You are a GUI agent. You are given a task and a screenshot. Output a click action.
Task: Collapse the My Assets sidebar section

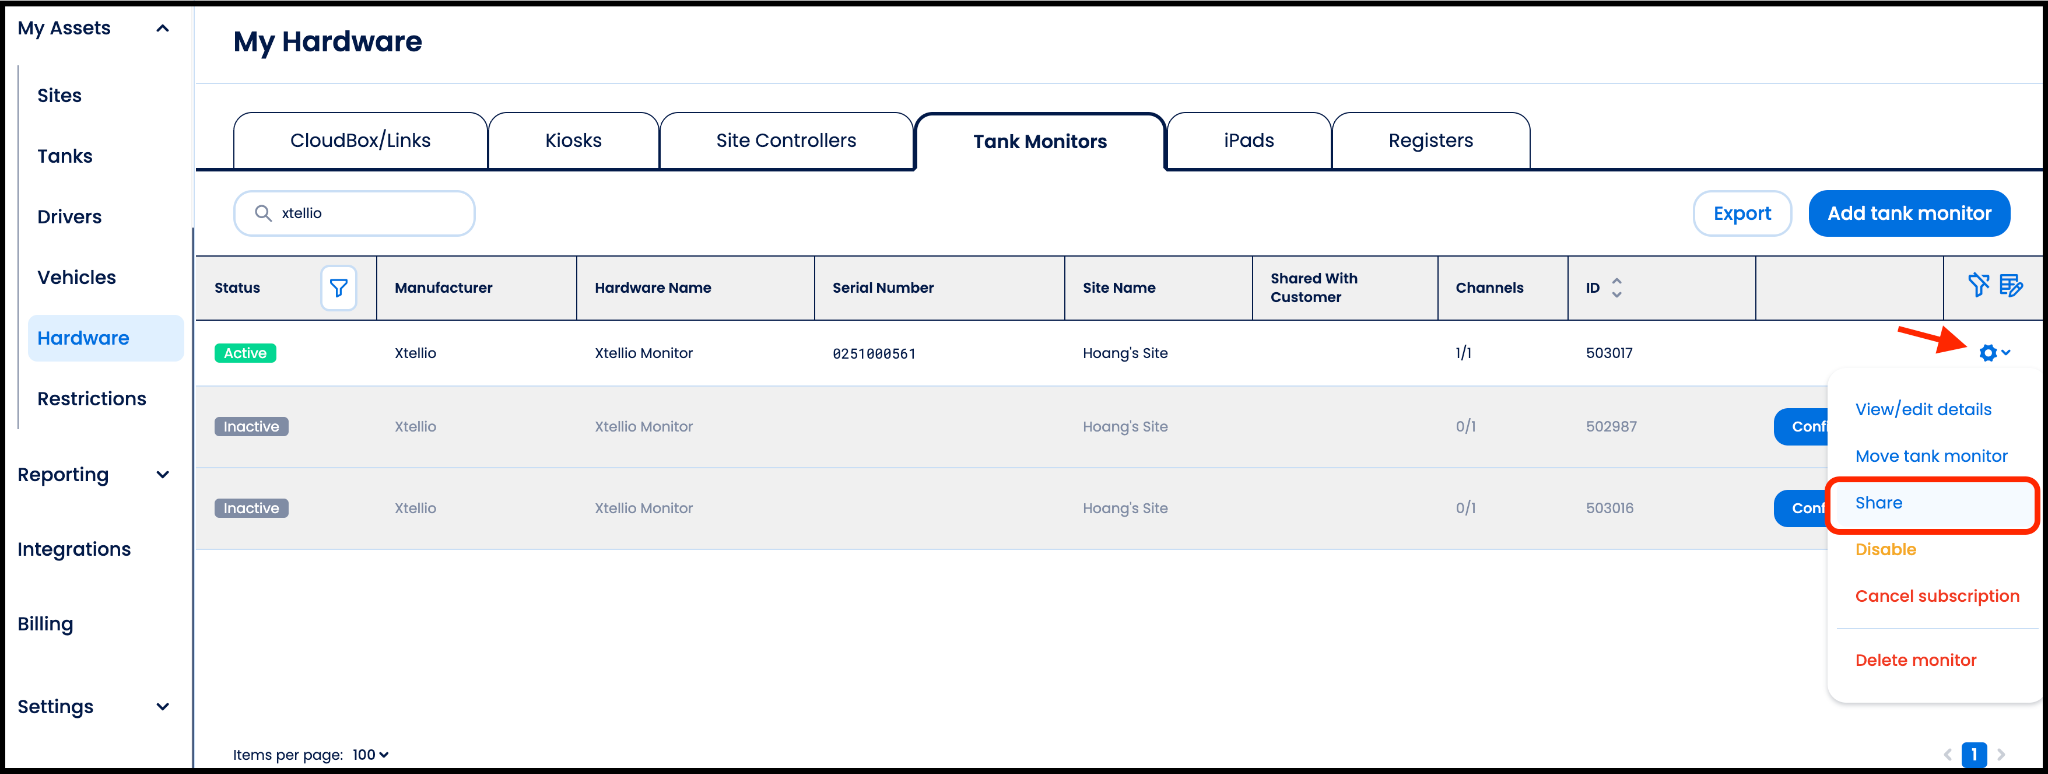[163, 28]
